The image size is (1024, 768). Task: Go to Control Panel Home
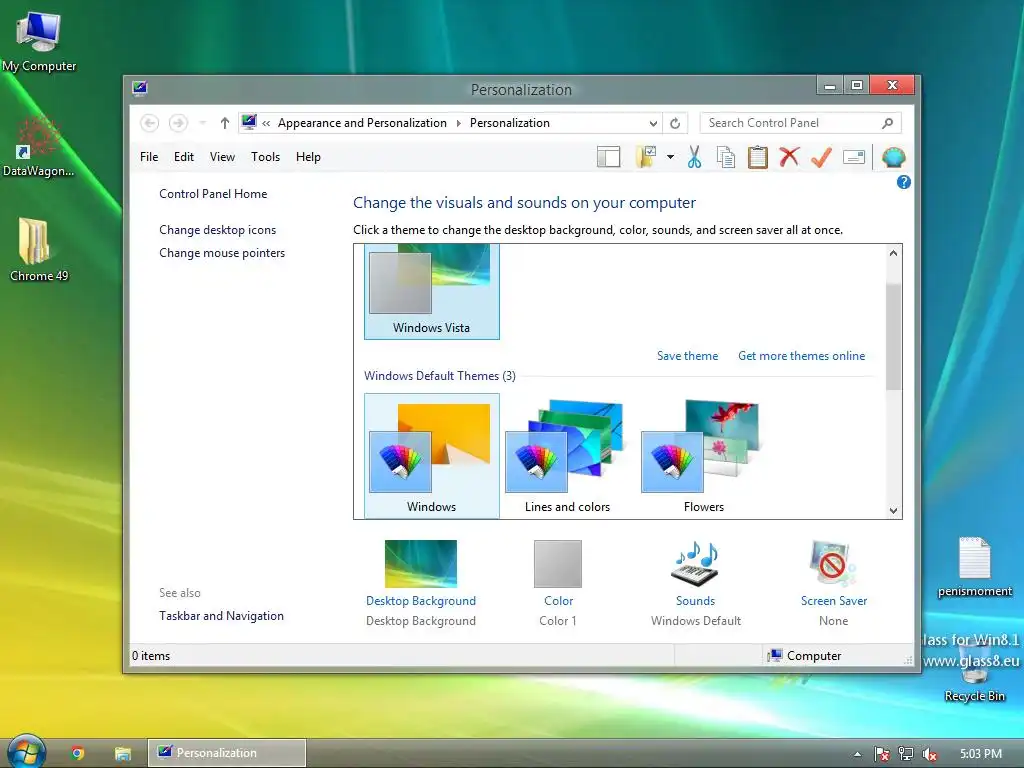coord(213,194)
